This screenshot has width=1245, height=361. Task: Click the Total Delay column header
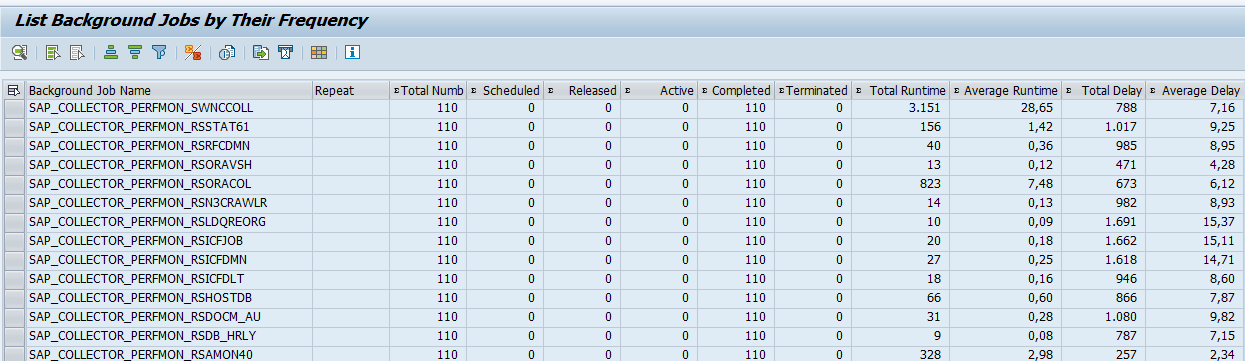pyautogui.click(x=1103, y=90)
